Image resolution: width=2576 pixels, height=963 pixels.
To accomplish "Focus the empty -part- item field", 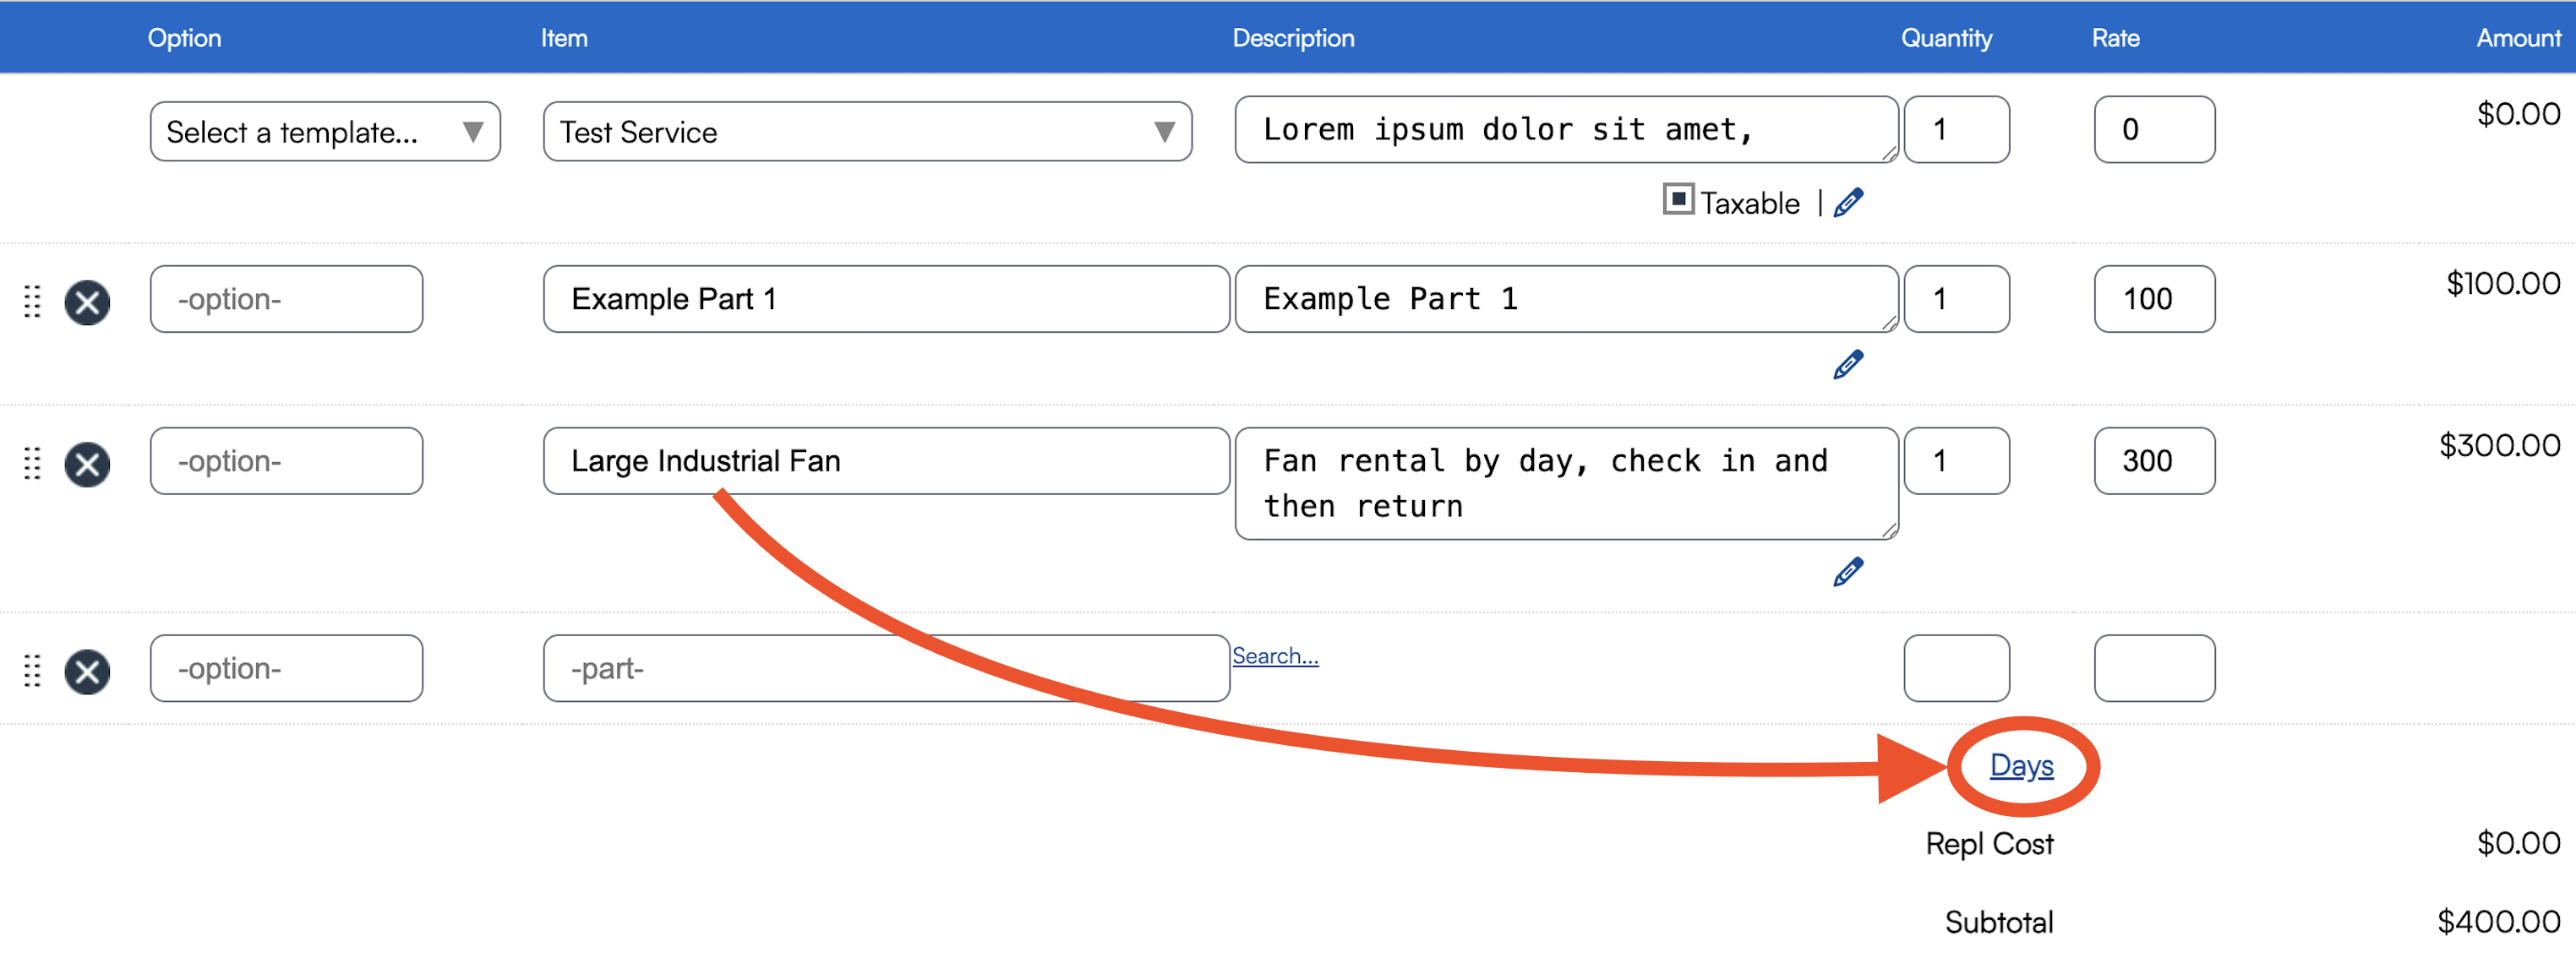I will [885, 668].
